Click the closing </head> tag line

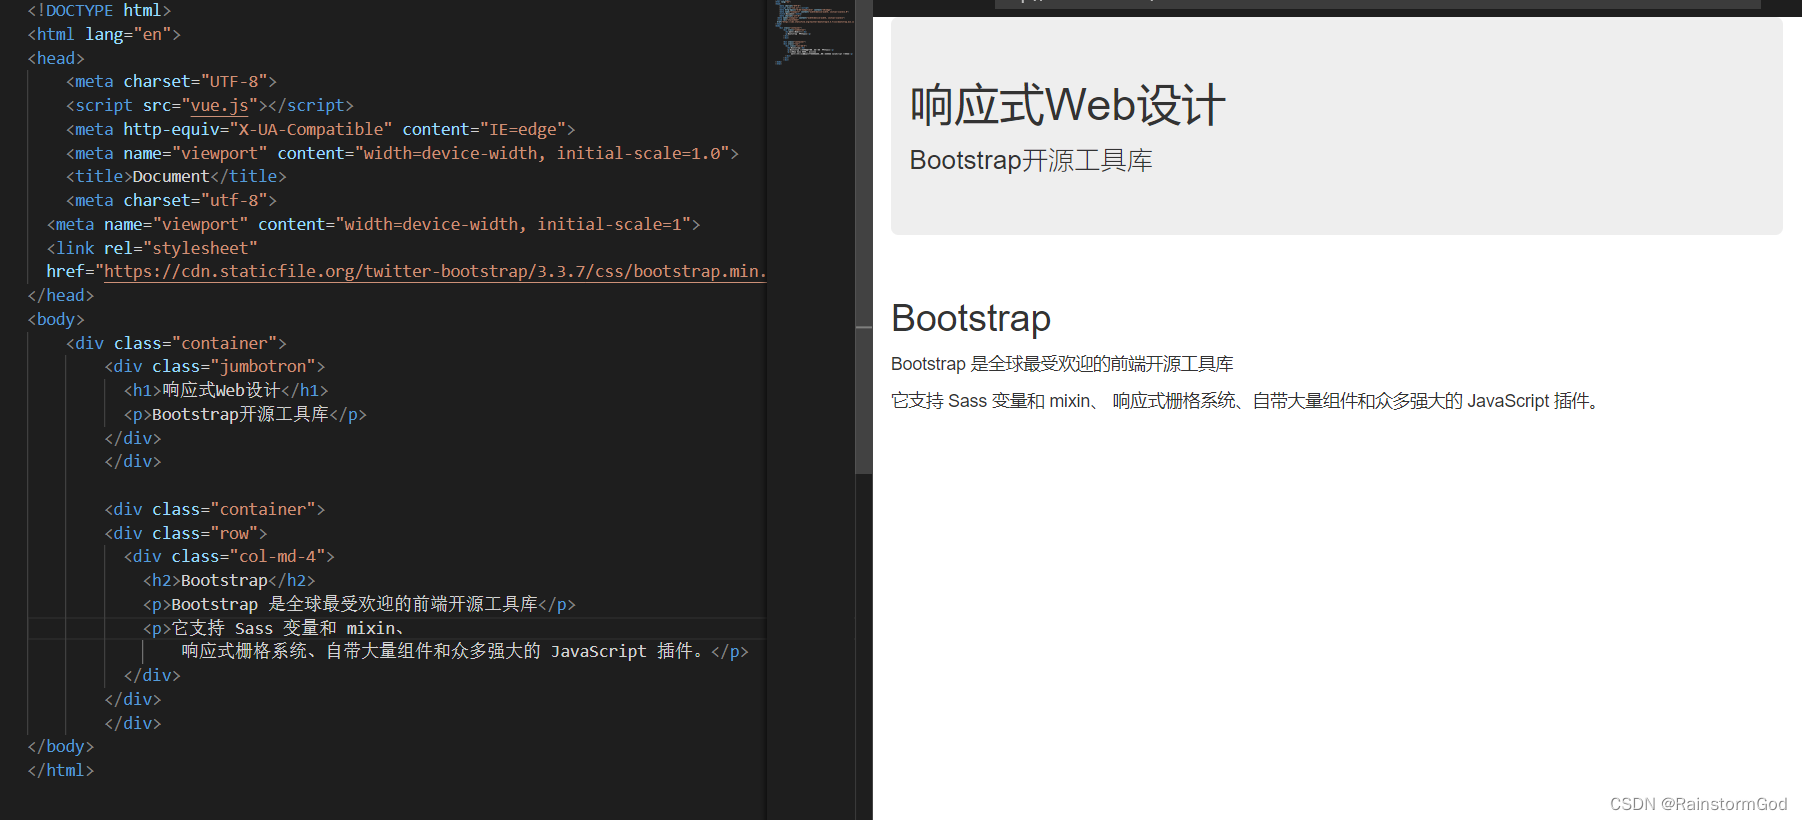61,295
